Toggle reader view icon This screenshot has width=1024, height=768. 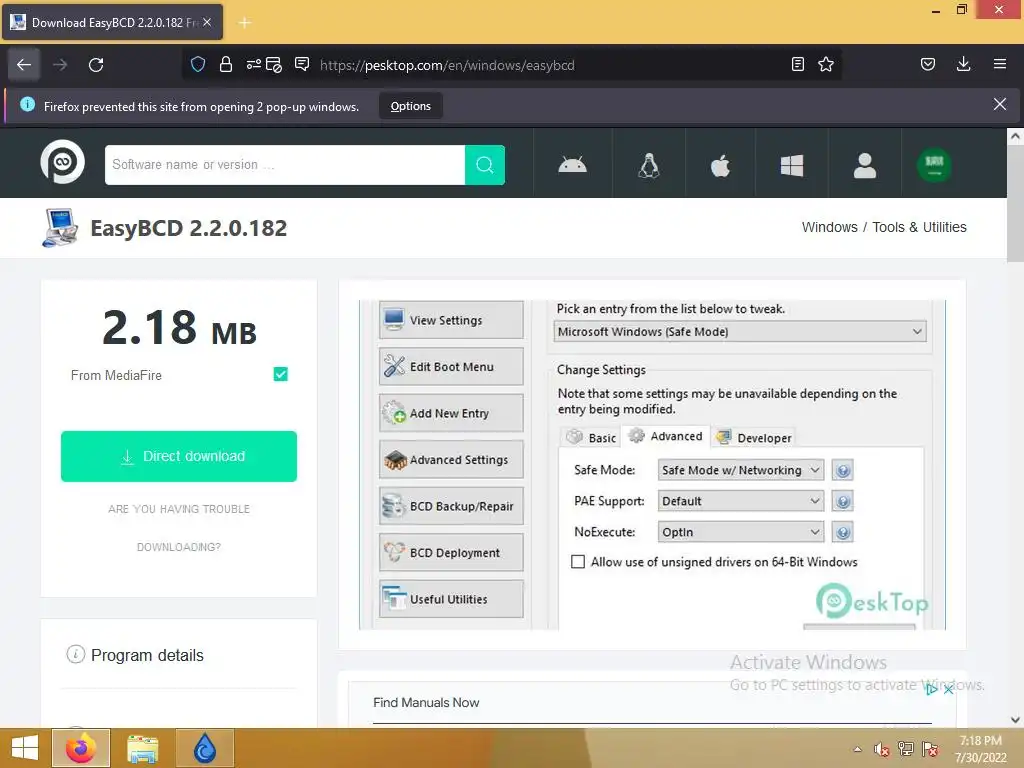797,64
